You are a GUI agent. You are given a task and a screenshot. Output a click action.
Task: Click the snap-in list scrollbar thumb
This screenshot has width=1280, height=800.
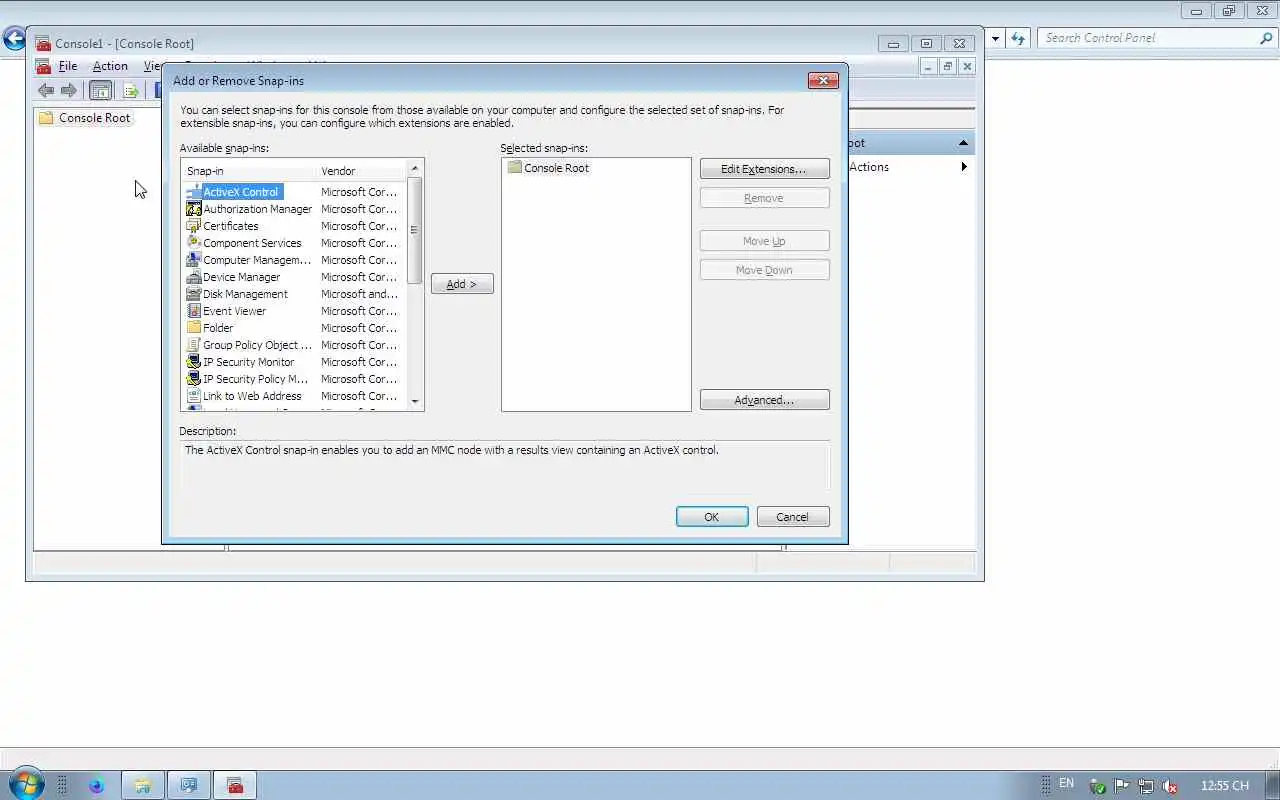[x=415, y=230]
